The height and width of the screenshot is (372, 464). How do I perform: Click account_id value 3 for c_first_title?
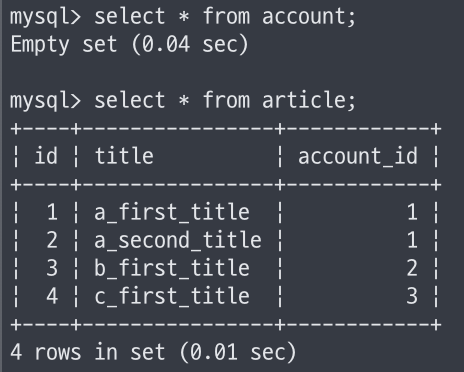point(412,296)
